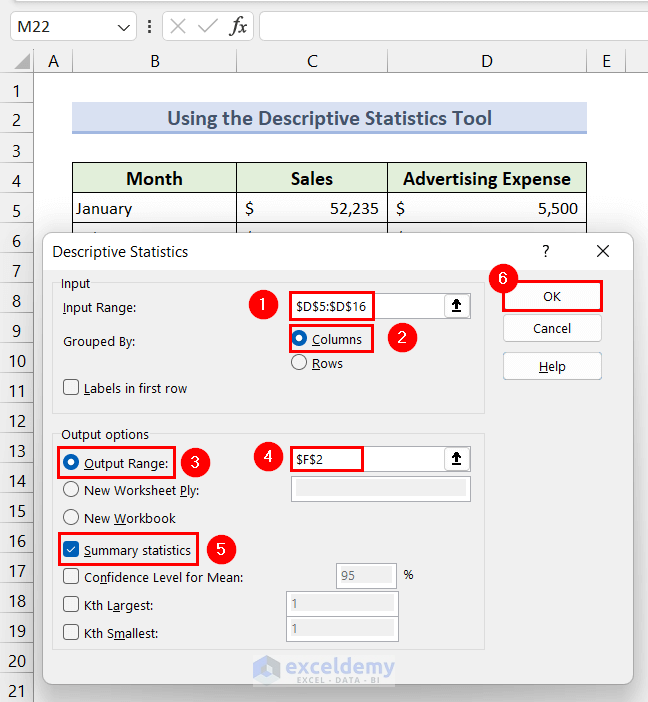Click the Sales header cell
Viewport: 648px width, 702px height.
(x=312, y=179)
